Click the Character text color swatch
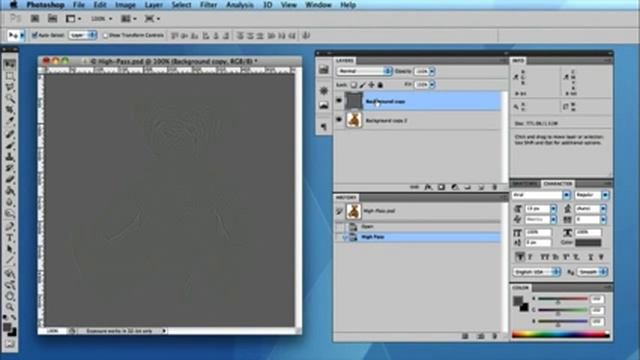 click(x=588, y=242)
